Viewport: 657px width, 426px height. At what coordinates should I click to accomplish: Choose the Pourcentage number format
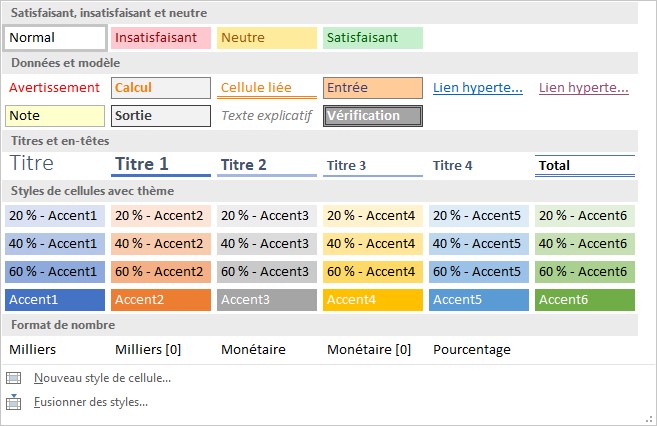472,349
